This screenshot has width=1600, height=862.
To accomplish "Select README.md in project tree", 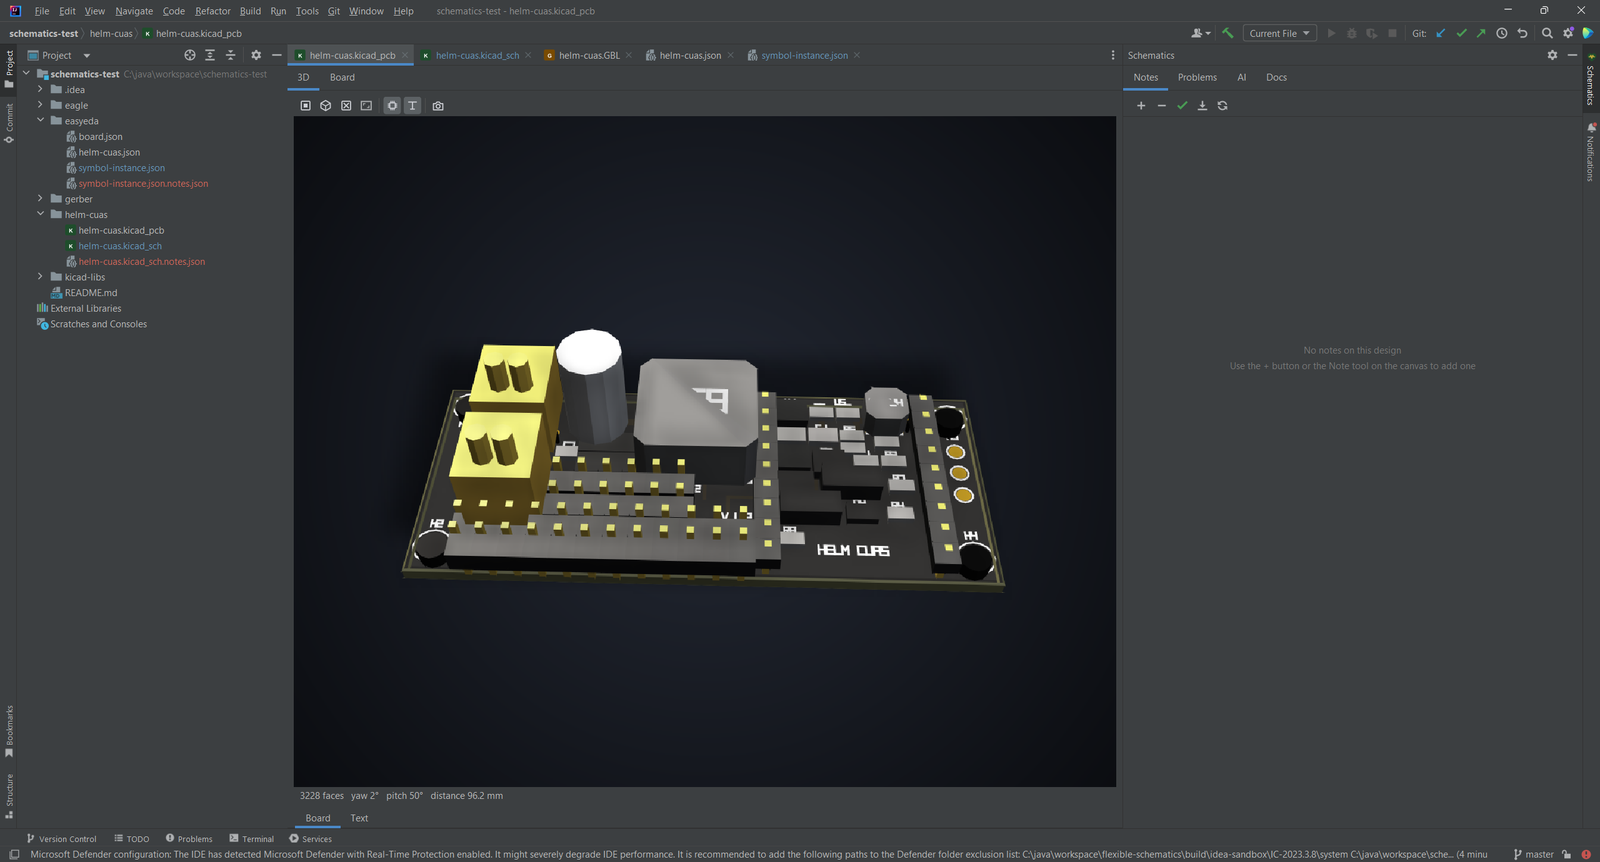I will pos(91,293).
